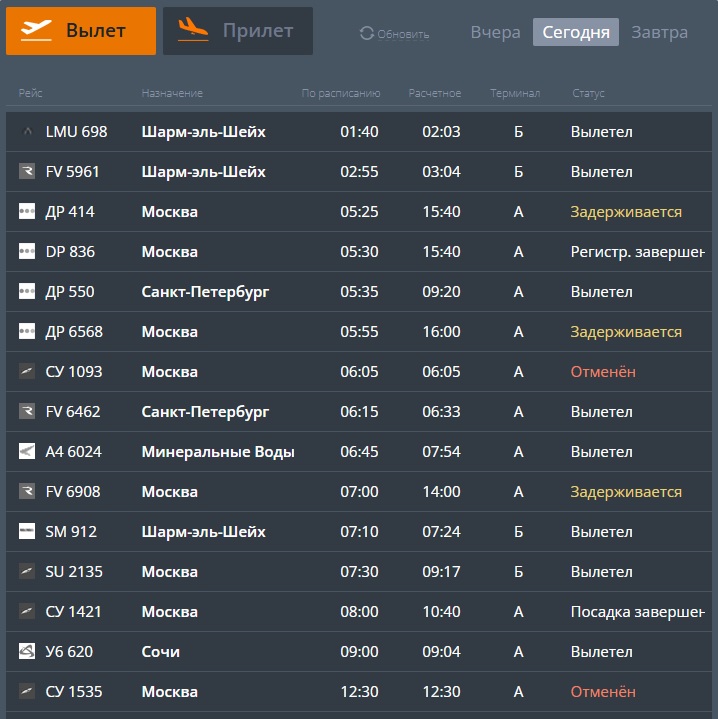Click the Рейс column header

(x=30, y=93)
